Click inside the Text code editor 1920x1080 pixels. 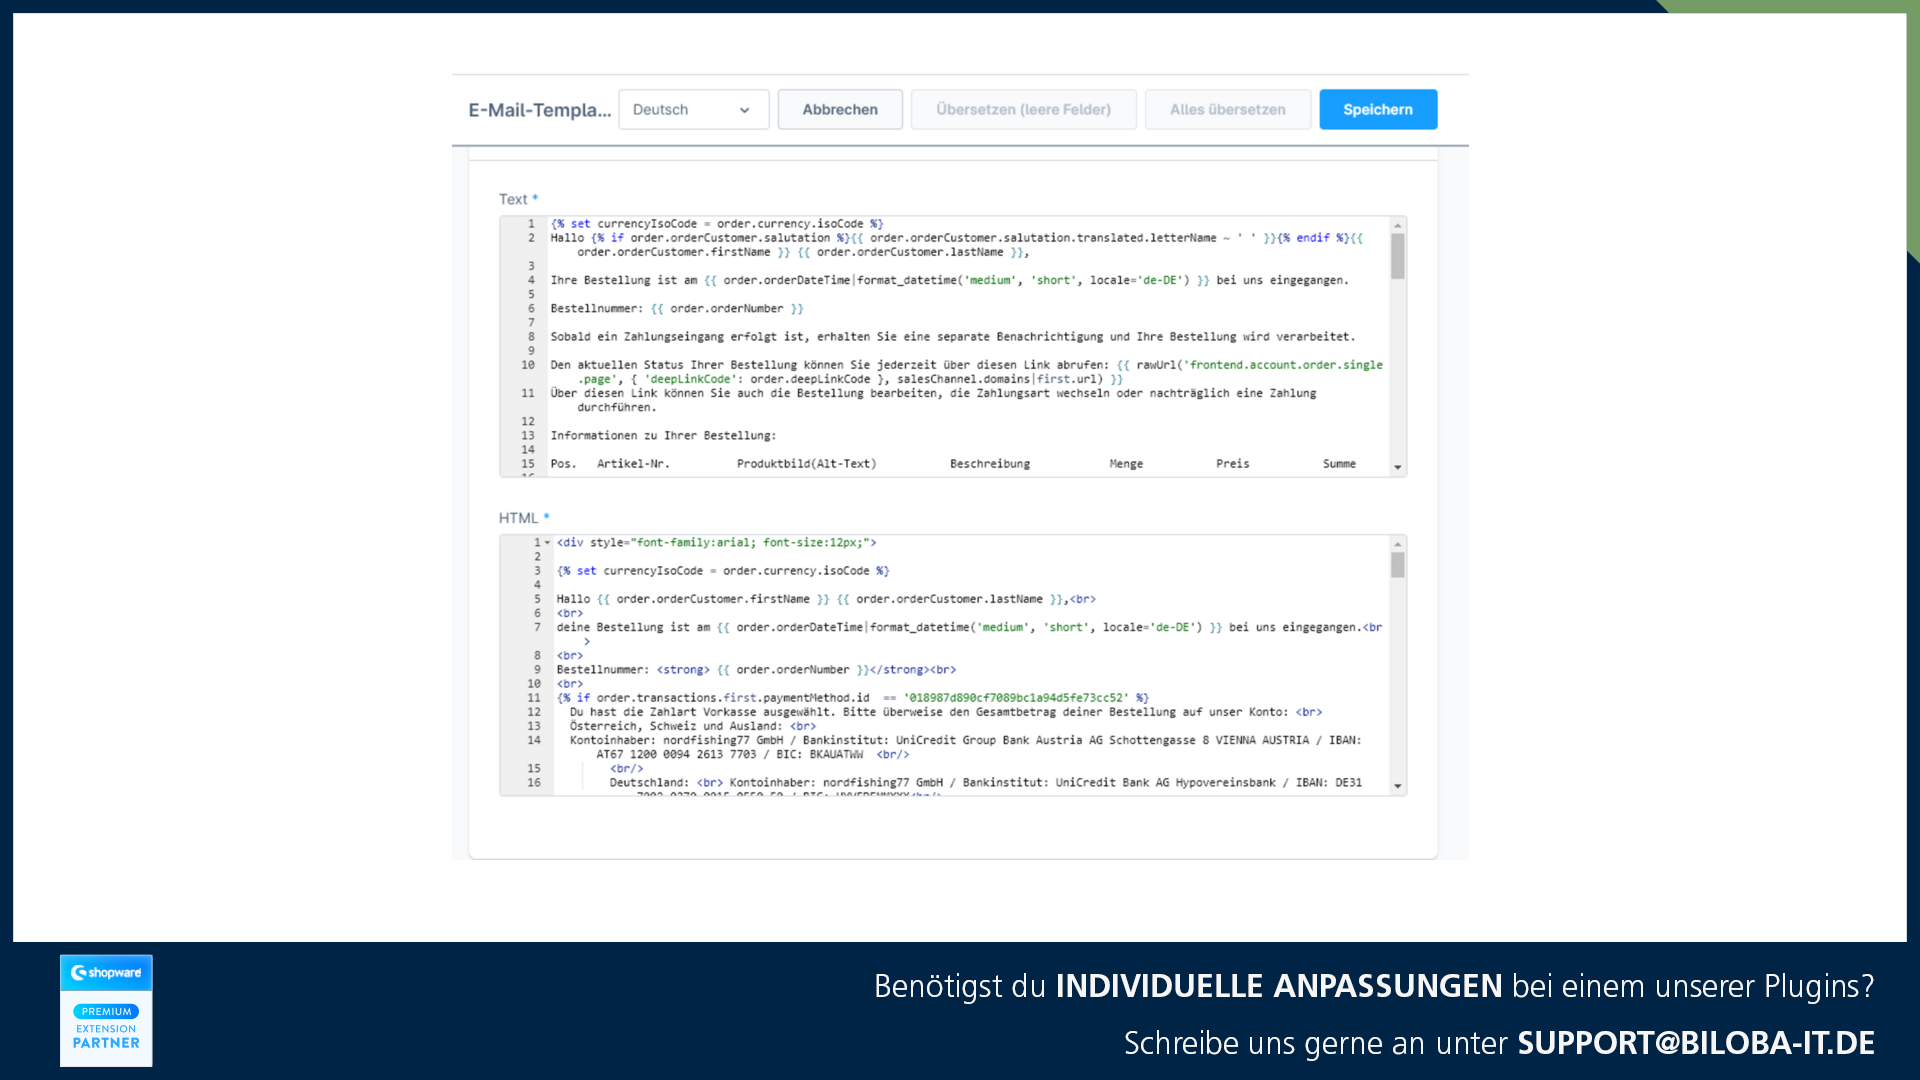tap(953, 346)
